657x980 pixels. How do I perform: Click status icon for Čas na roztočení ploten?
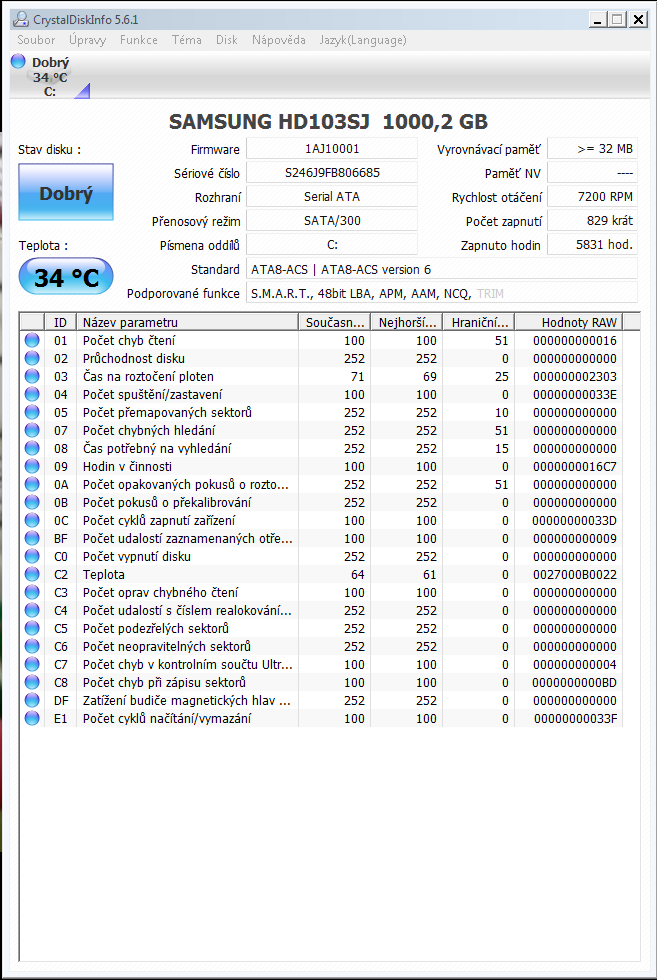click(32, 376)
